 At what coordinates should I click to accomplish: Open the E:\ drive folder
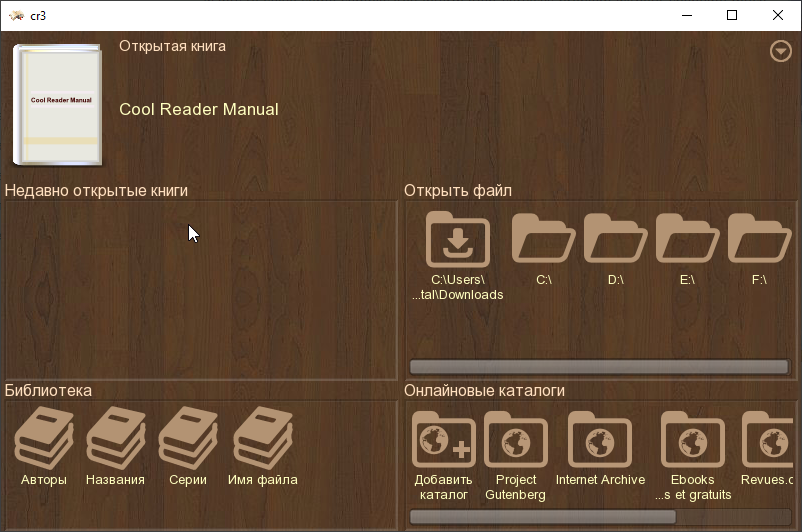[x=687, y=238]
